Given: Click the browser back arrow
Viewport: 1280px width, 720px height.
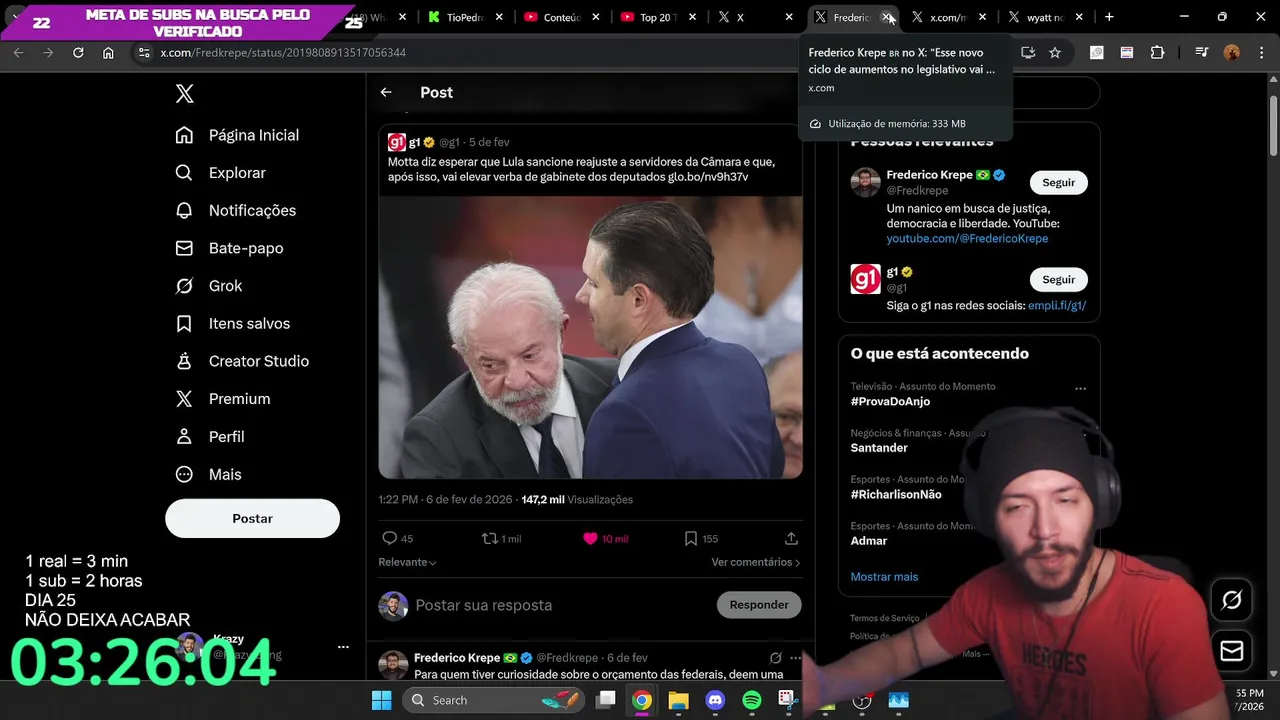Looking at the screenshot, I should coord(18,52).
